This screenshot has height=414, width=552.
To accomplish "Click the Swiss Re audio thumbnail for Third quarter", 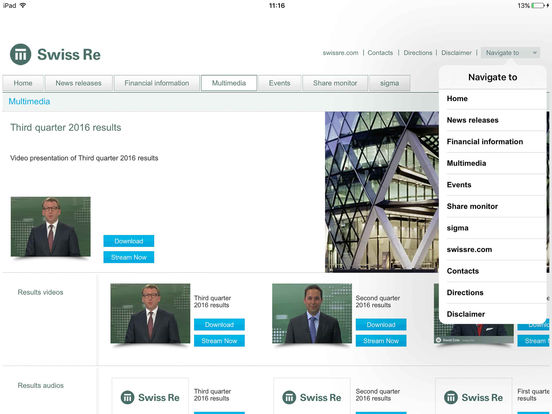I will click(150, 396).
